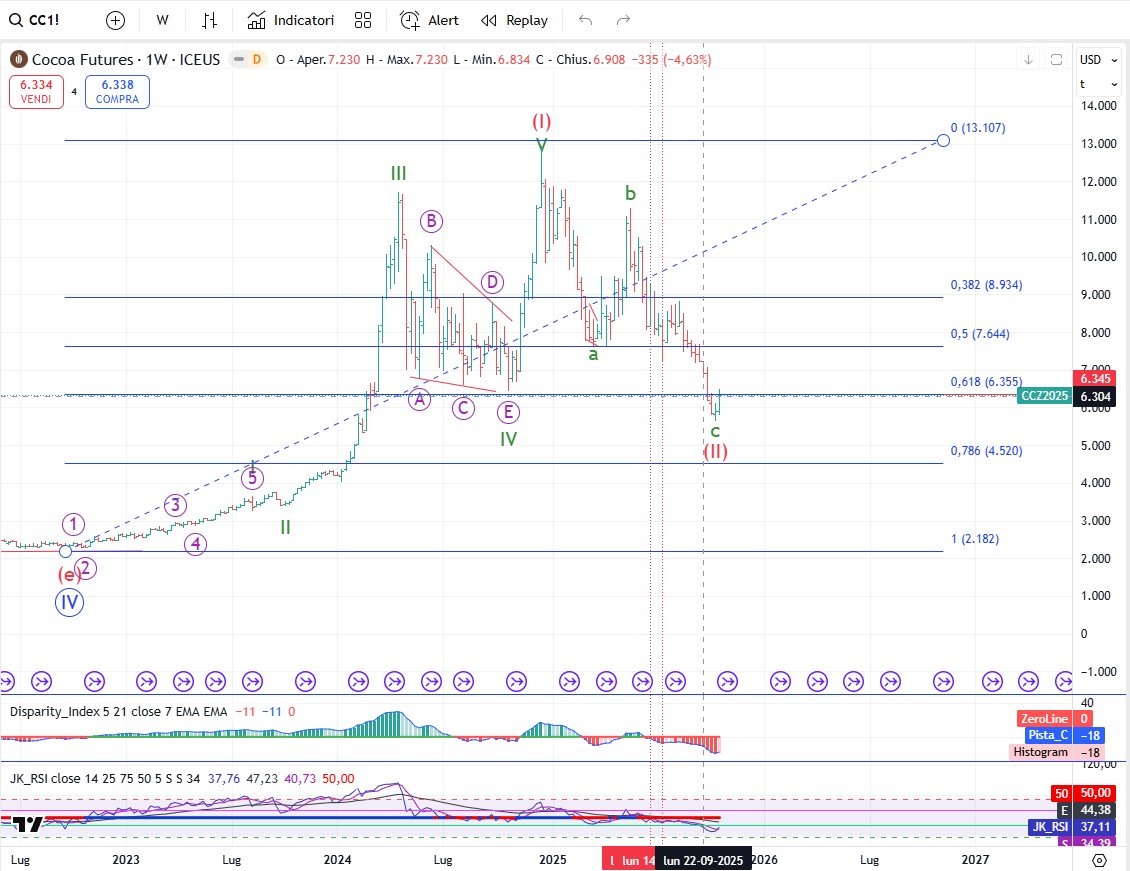1130x871 pixels.
Task: Open time axis settings gear icon
Action: coord(1100,859)
